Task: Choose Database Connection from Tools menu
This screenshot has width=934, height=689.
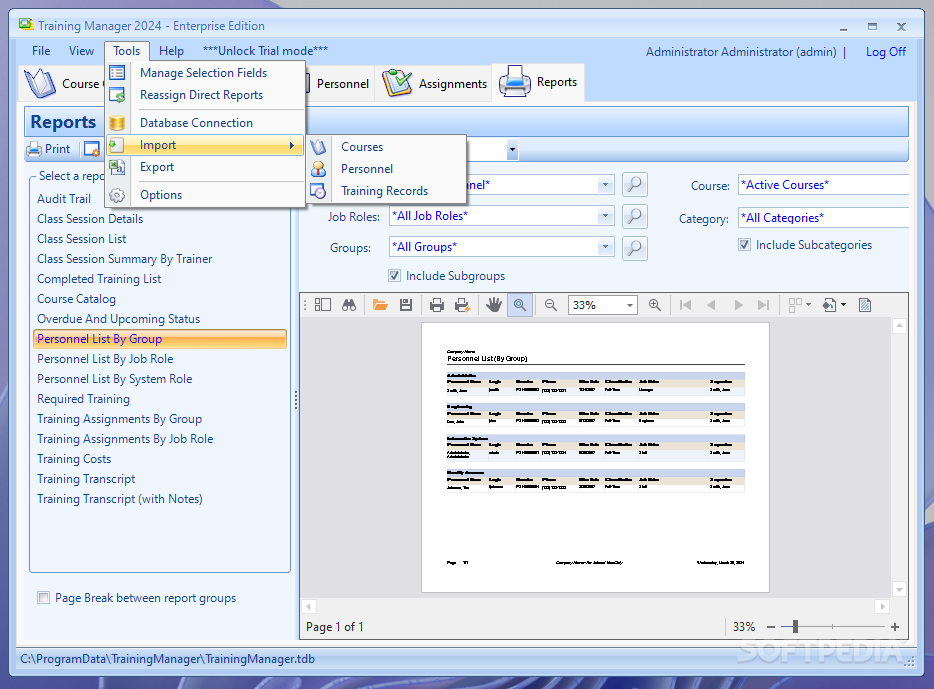Action: [x=206, y=123]
